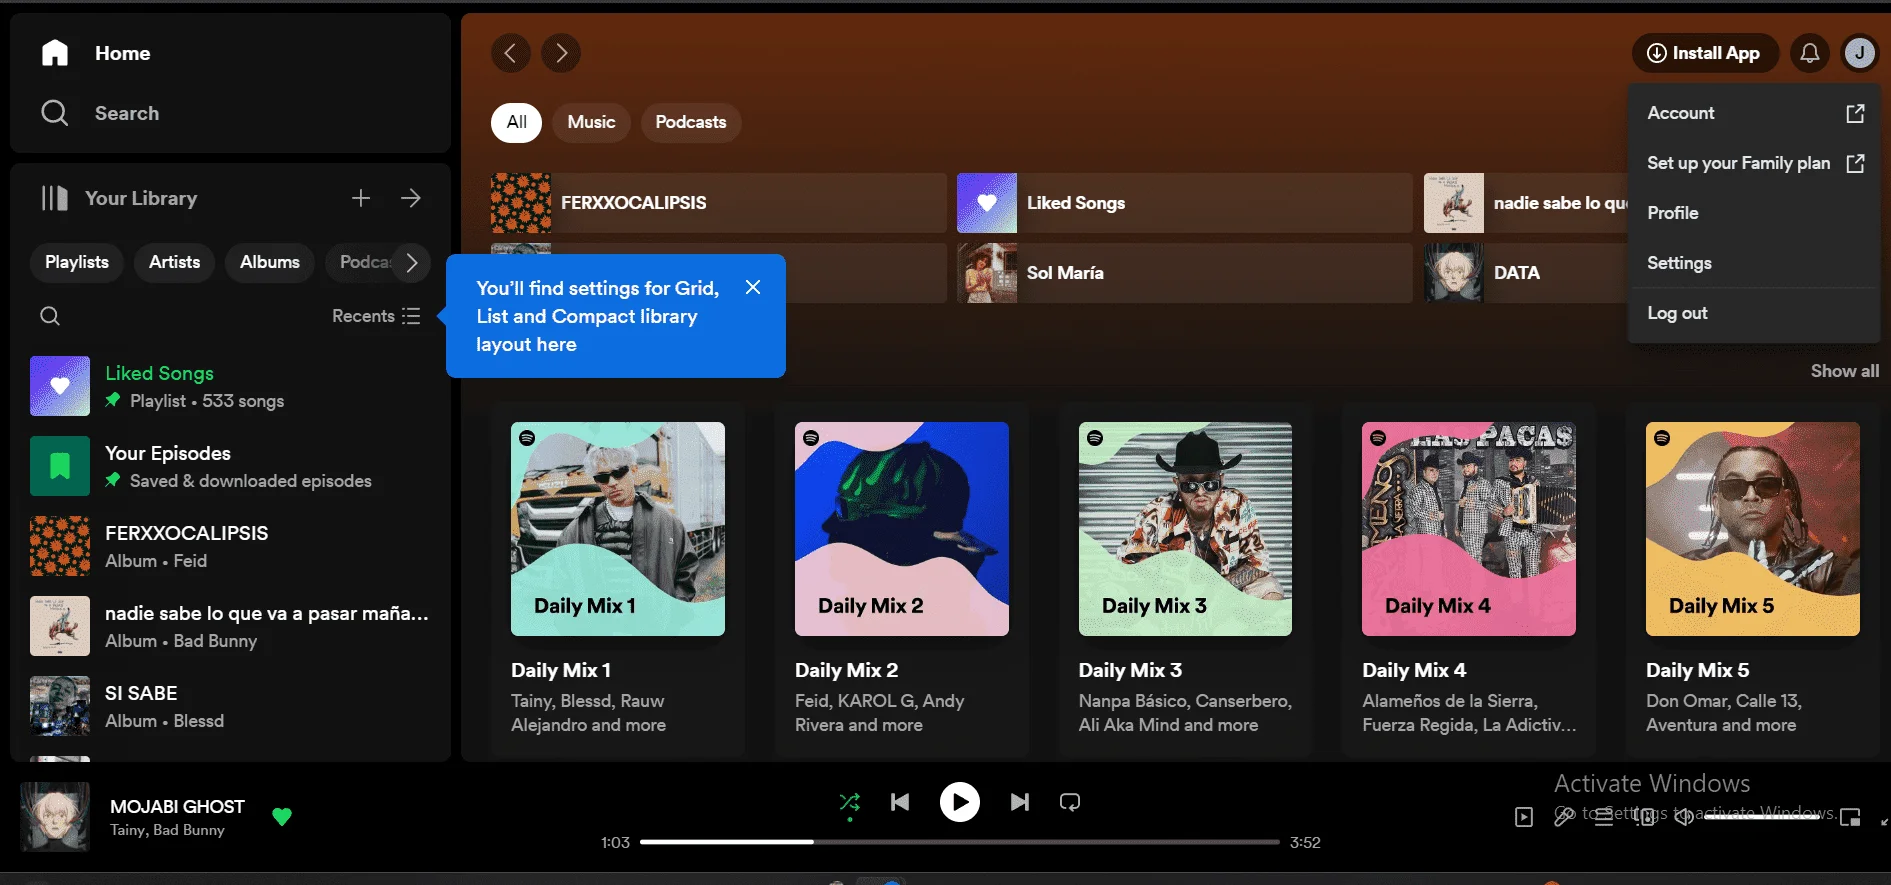The width and height of the screenshot is (1891, 885).
Task: Open the DATA shortcut tile
Action: [1527, 273]
